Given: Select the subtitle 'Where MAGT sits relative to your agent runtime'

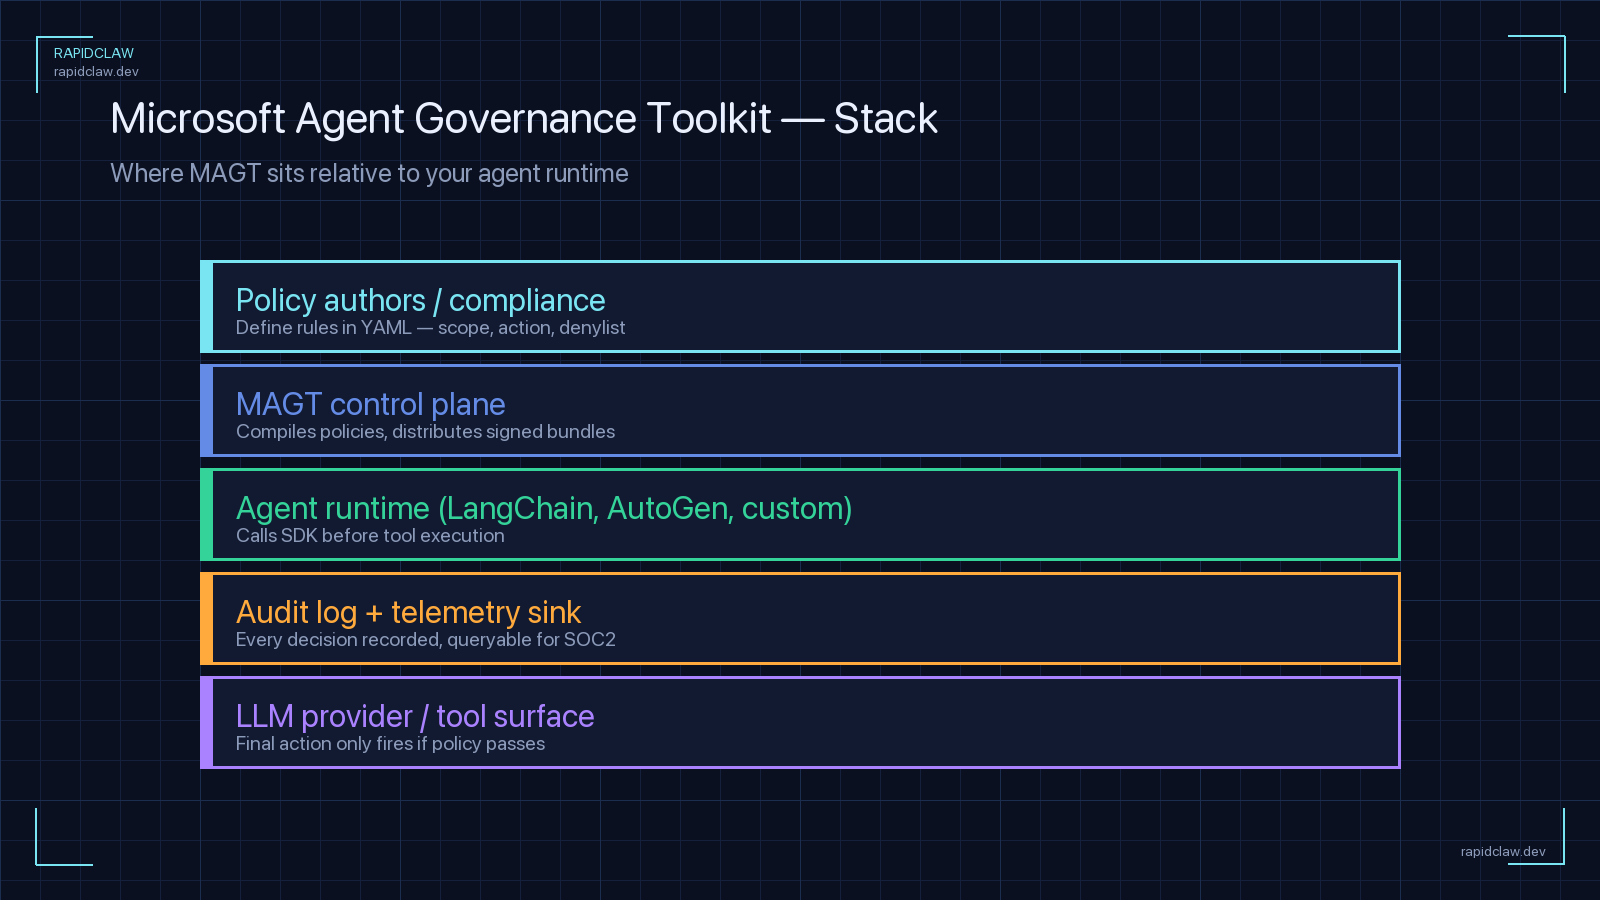Looking at the screenshot, I should coord(369,174).
